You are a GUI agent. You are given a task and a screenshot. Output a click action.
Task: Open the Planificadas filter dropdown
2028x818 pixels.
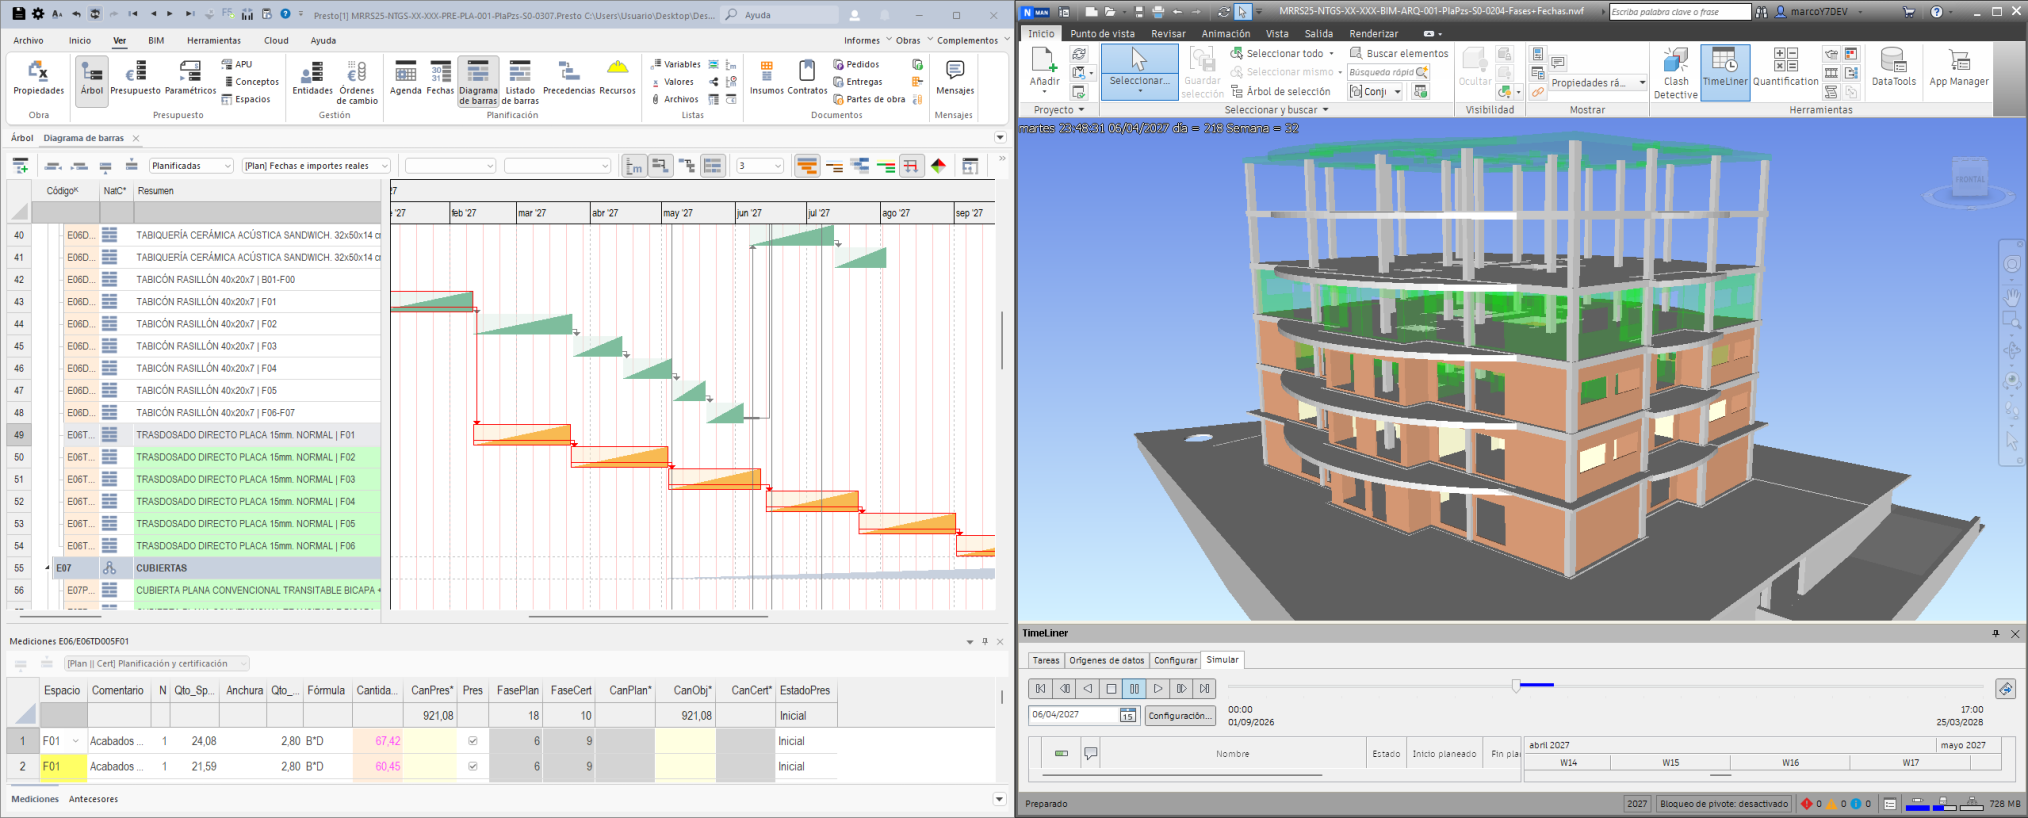click(x=192, y=166)
